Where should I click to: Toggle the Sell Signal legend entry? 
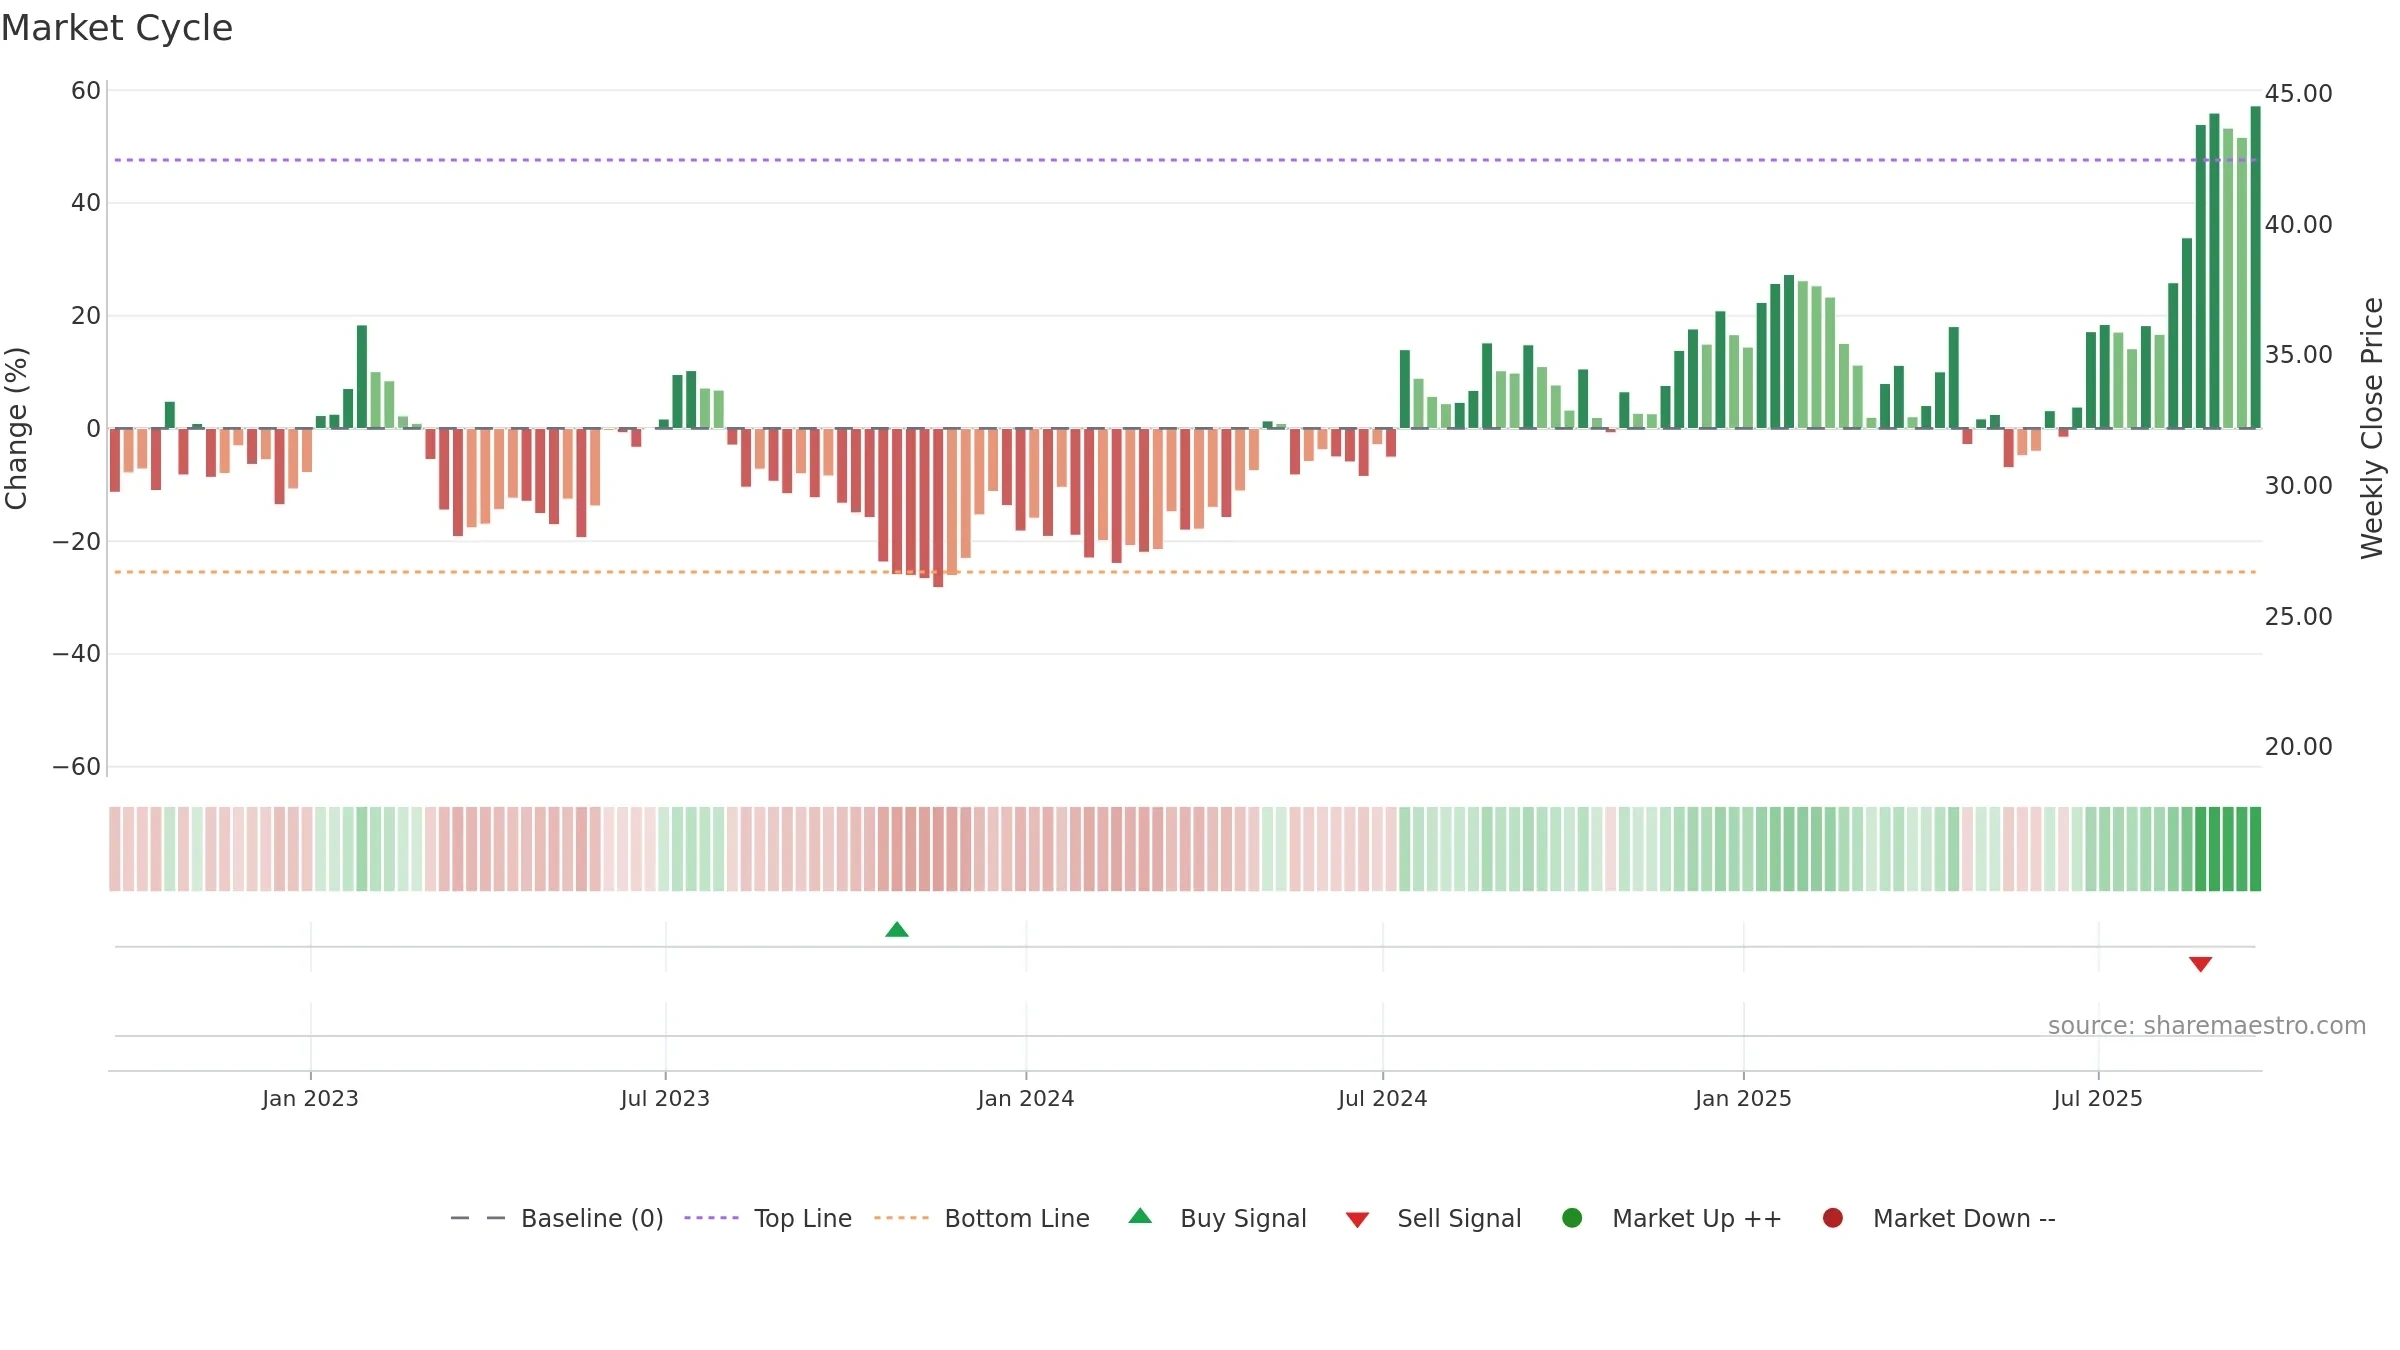1433,1218
